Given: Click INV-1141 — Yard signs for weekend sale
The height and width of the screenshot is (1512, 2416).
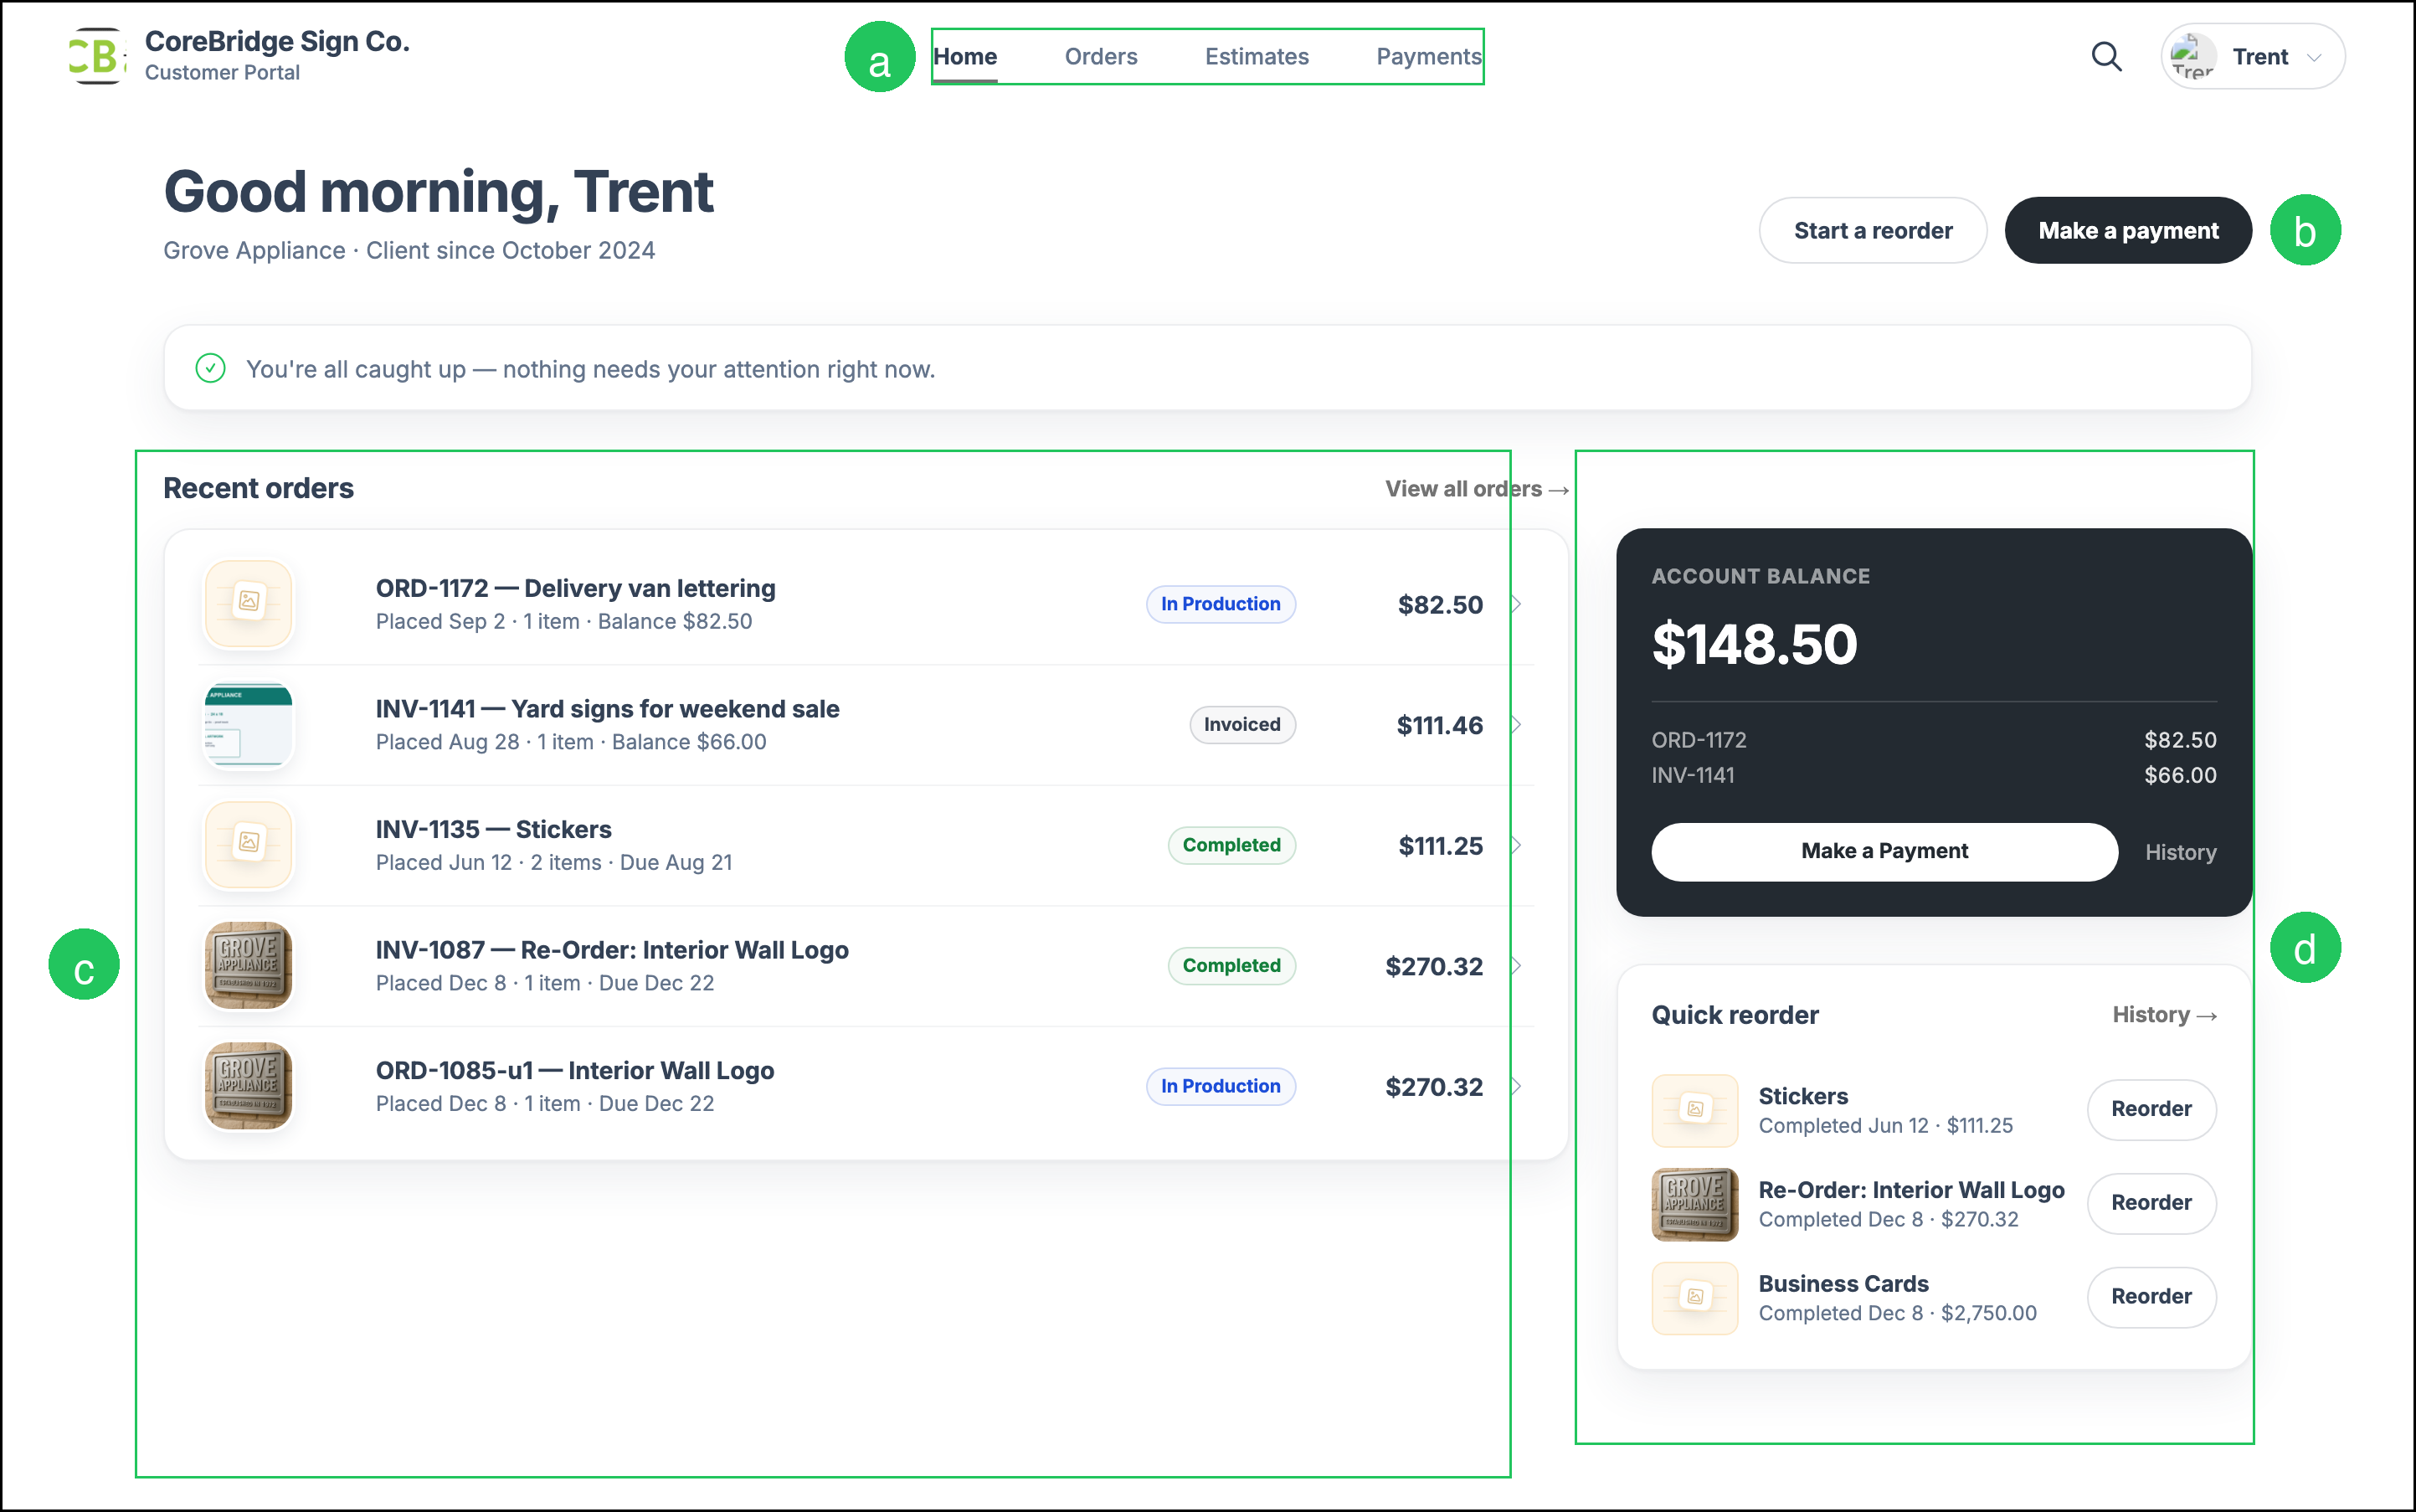Looking at the screenshot, I should [608, 709].
